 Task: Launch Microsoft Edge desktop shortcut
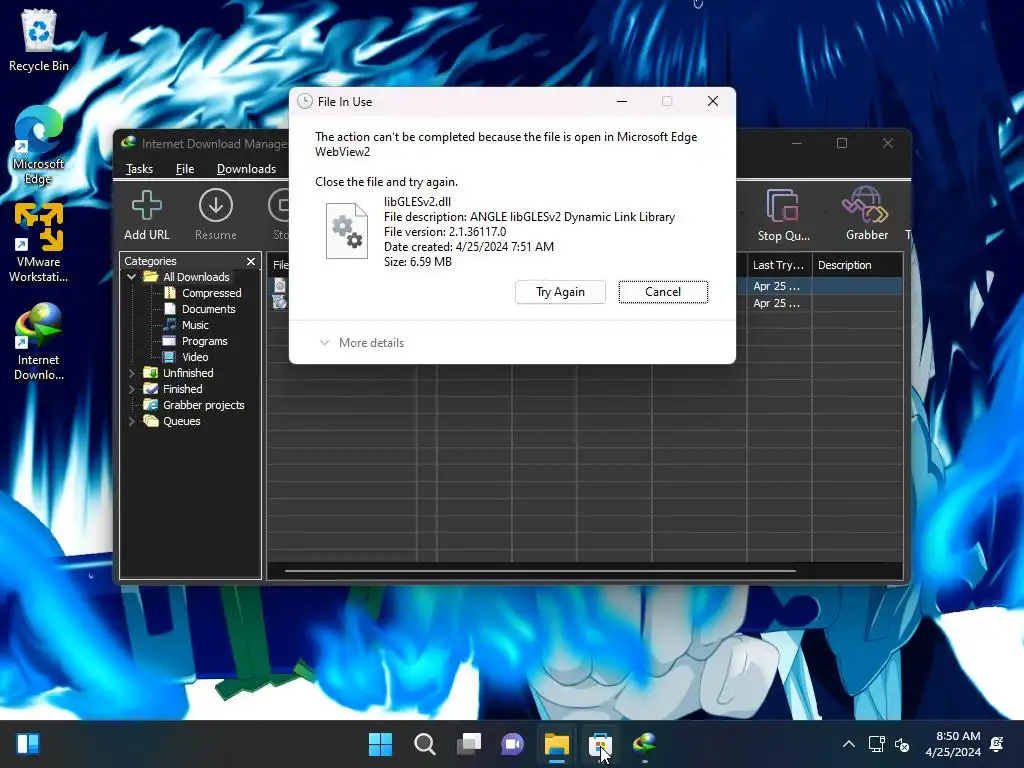[x=39, y=145]
